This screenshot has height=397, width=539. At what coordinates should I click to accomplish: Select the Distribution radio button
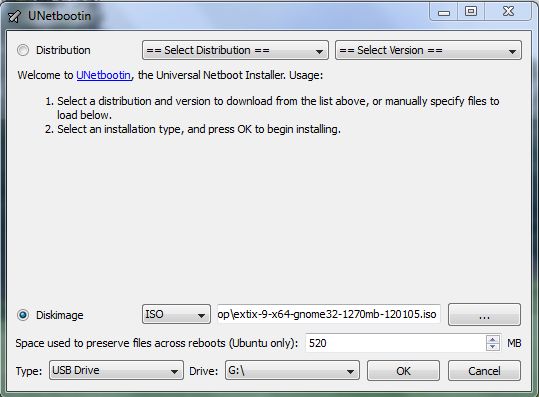[23, 50]
